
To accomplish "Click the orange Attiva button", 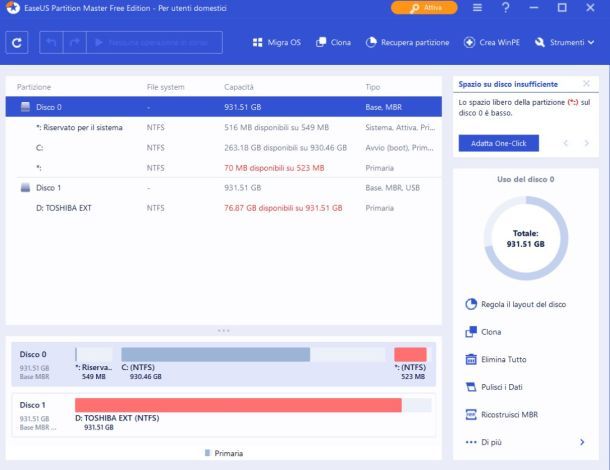I will click(x=424, y=8).
